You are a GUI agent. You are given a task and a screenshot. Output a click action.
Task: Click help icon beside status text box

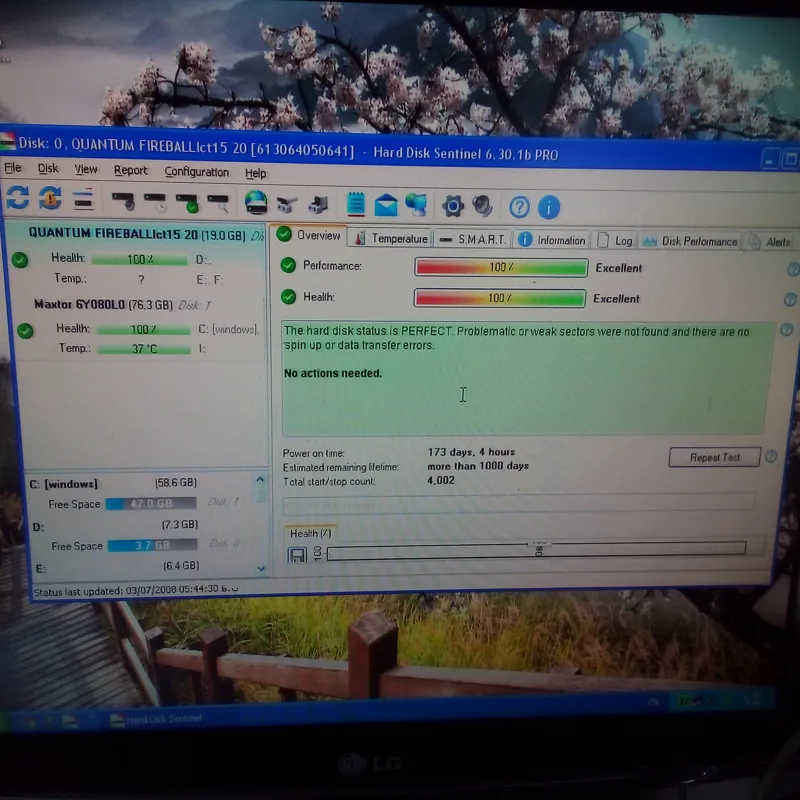787,330
